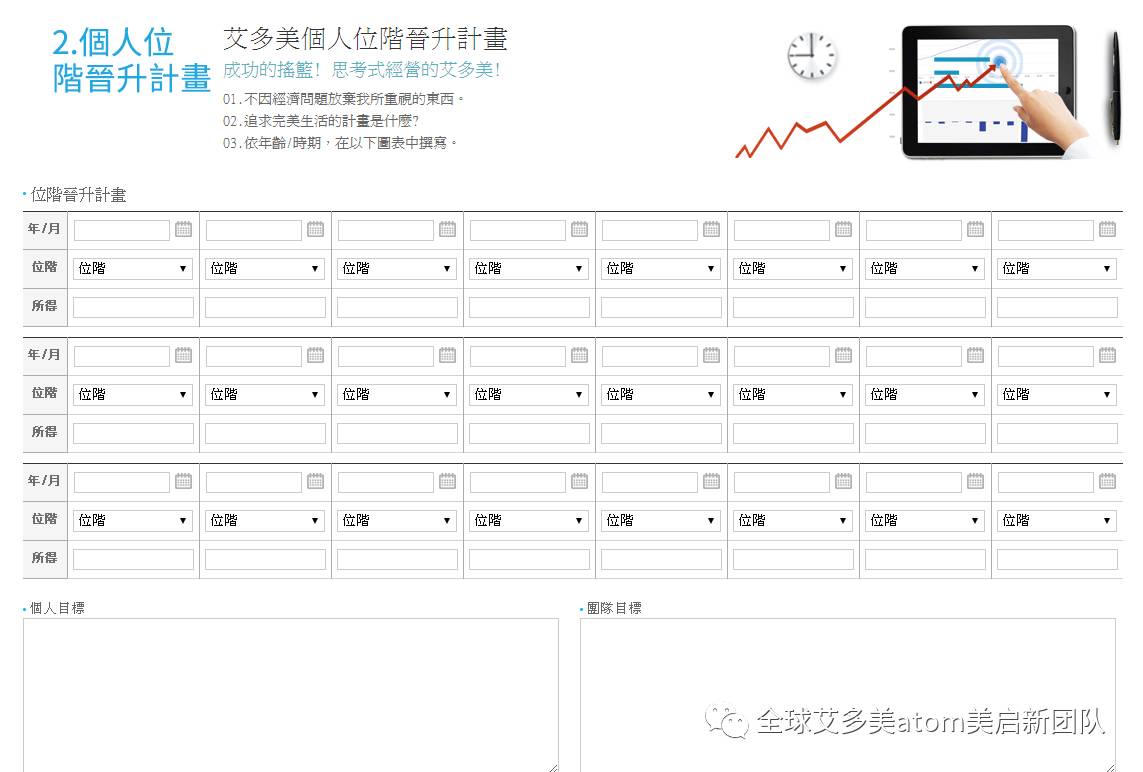This screenshot has height=772, width=1143.
Task: Expand 位階 dropdown in first table, column 1
Action: (x=133, y=268)
